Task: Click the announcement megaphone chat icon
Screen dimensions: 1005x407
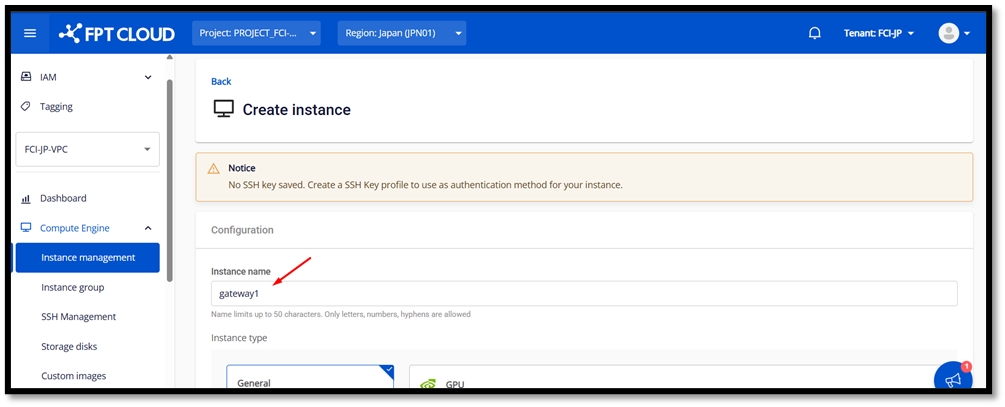Action: pos(952,379)
